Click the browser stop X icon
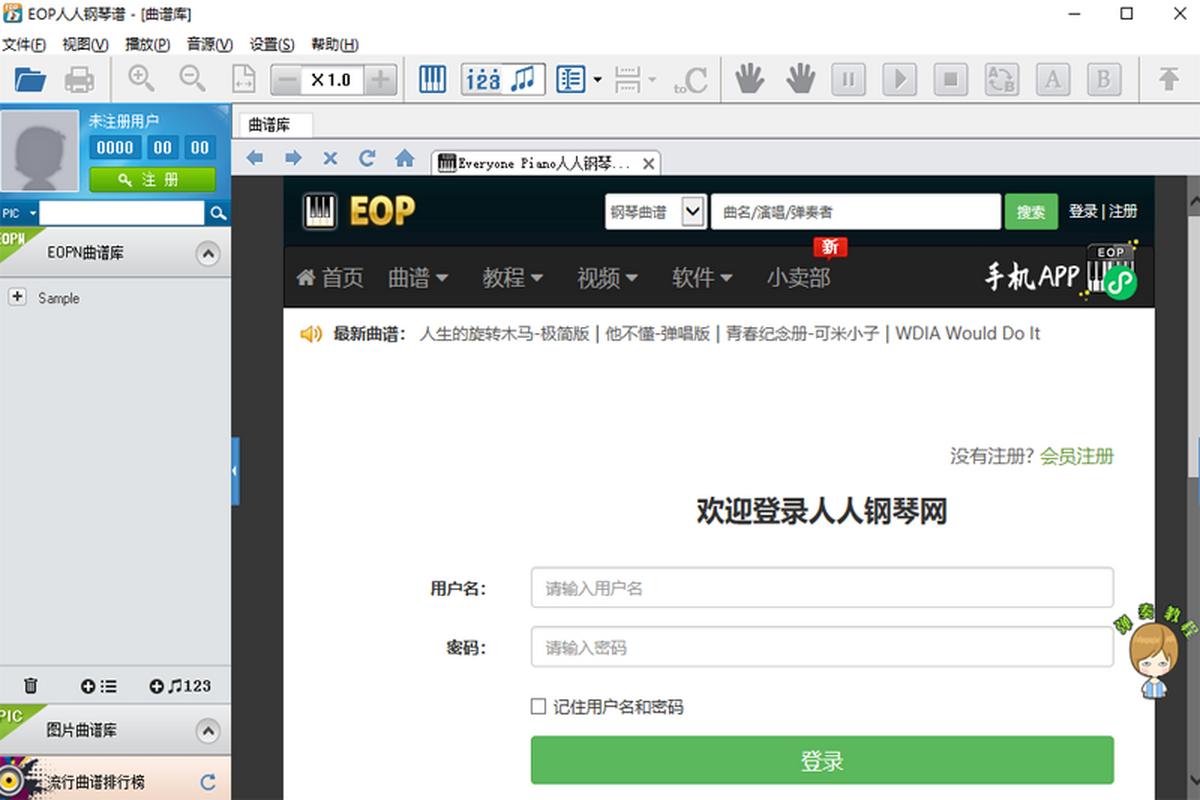 [330, 158]
